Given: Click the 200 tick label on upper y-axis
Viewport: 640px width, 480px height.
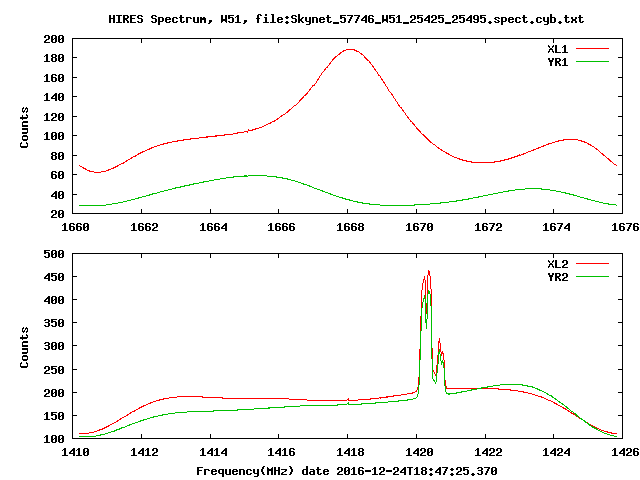Looking at the screenshot, I should pyautogui.click(x=54, y=39).
